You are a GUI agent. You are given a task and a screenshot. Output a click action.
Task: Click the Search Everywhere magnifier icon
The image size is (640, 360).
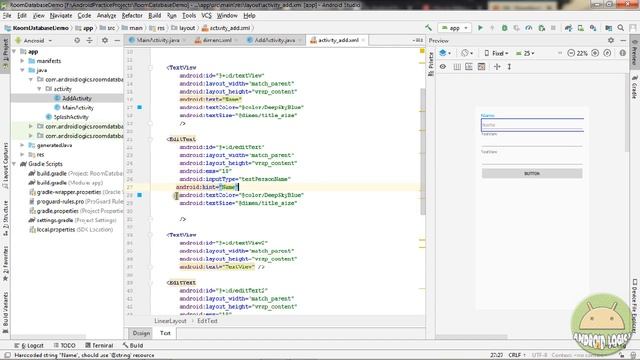(621, 28)
